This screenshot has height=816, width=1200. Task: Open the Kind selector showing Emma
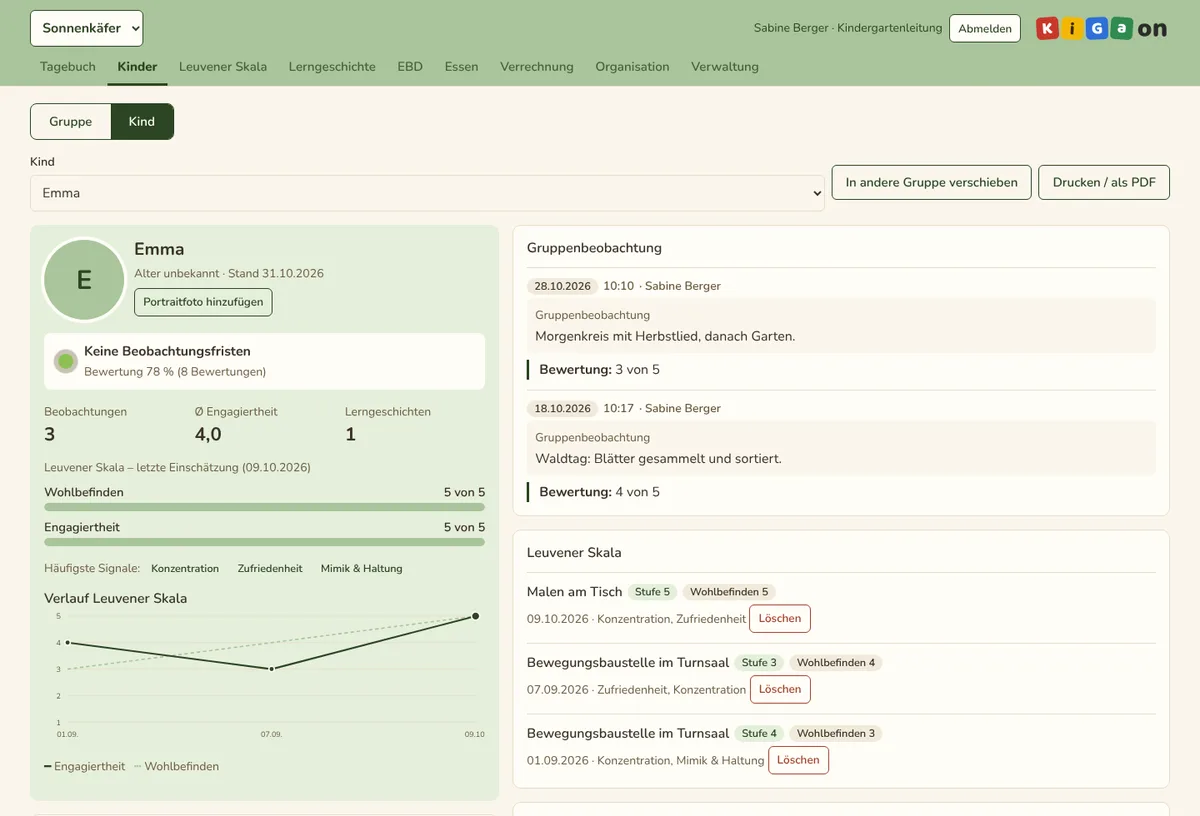click(427, 193)
